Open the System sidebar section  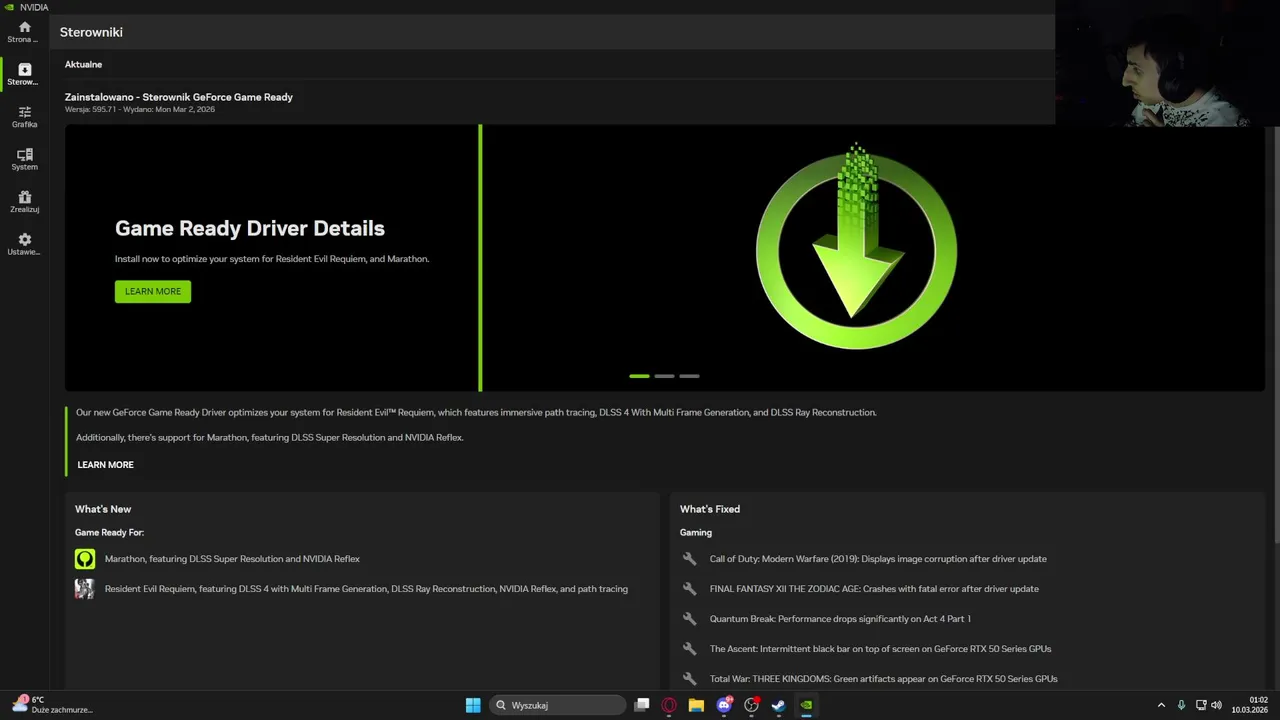[x=24, y=159]
